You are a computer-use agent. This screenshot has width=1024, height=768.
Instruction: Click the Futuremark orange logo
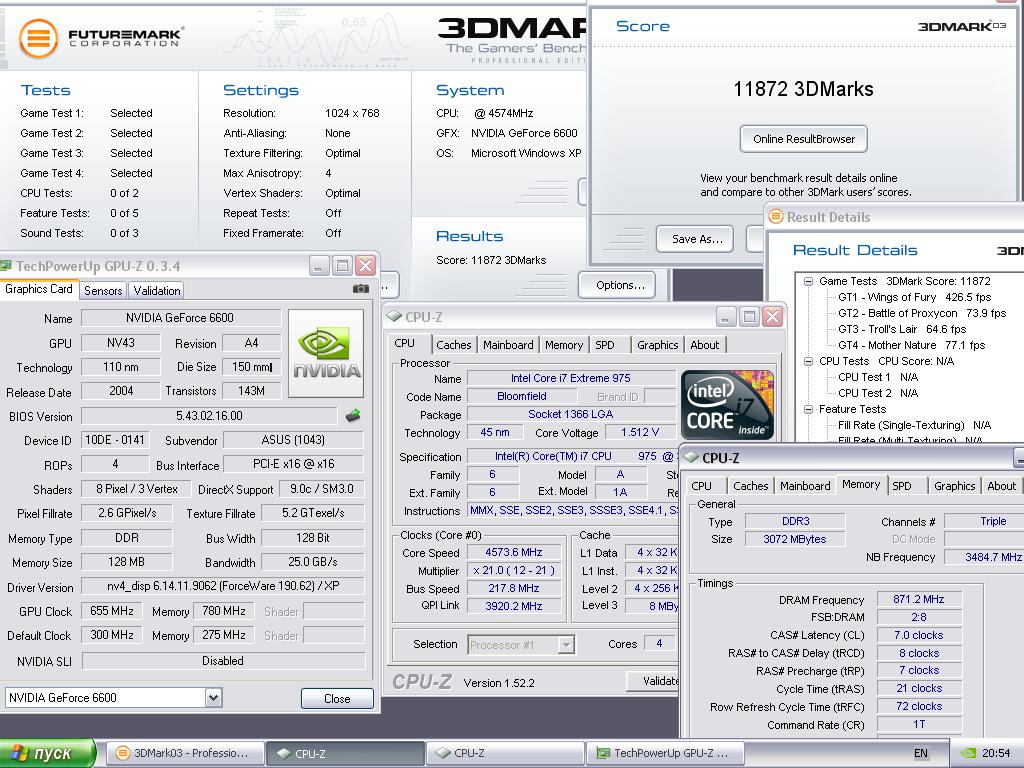38,38
